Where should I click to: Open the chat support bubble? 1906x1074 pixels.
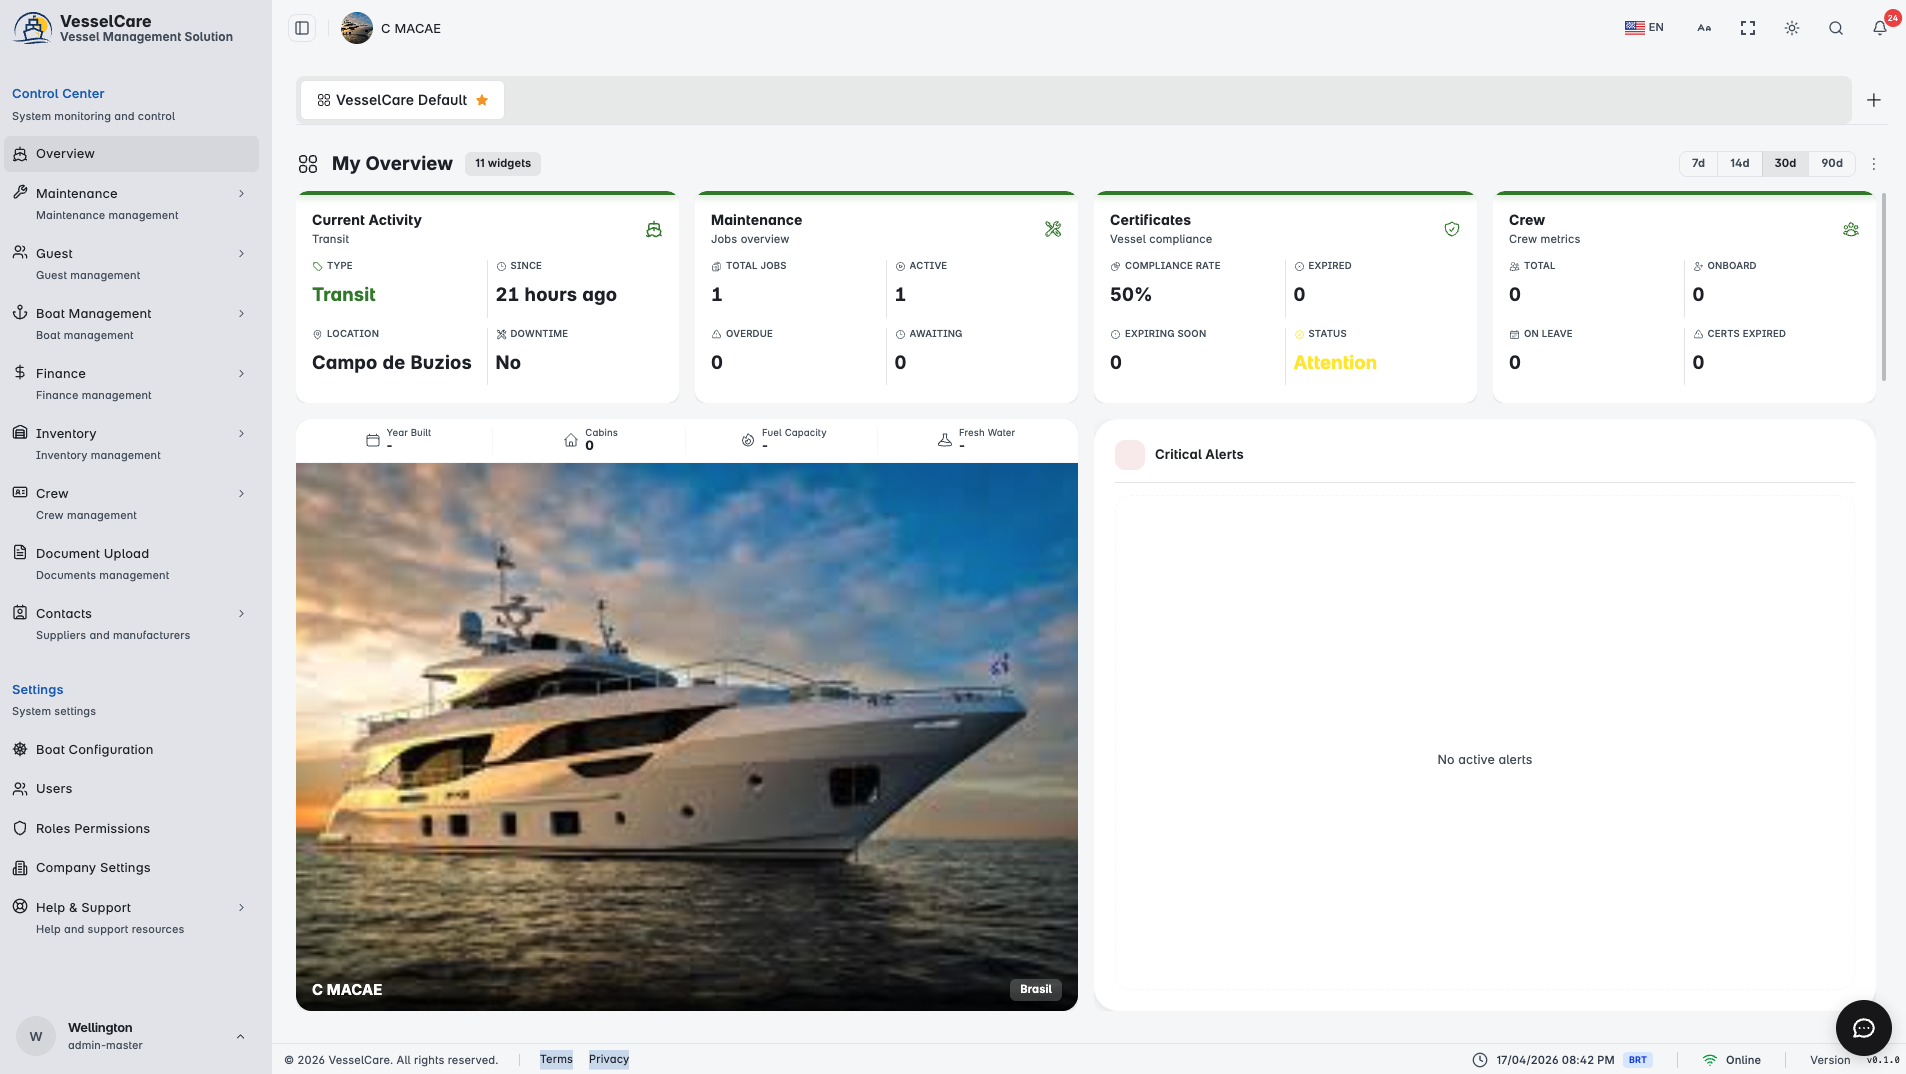[1863, 1028]
